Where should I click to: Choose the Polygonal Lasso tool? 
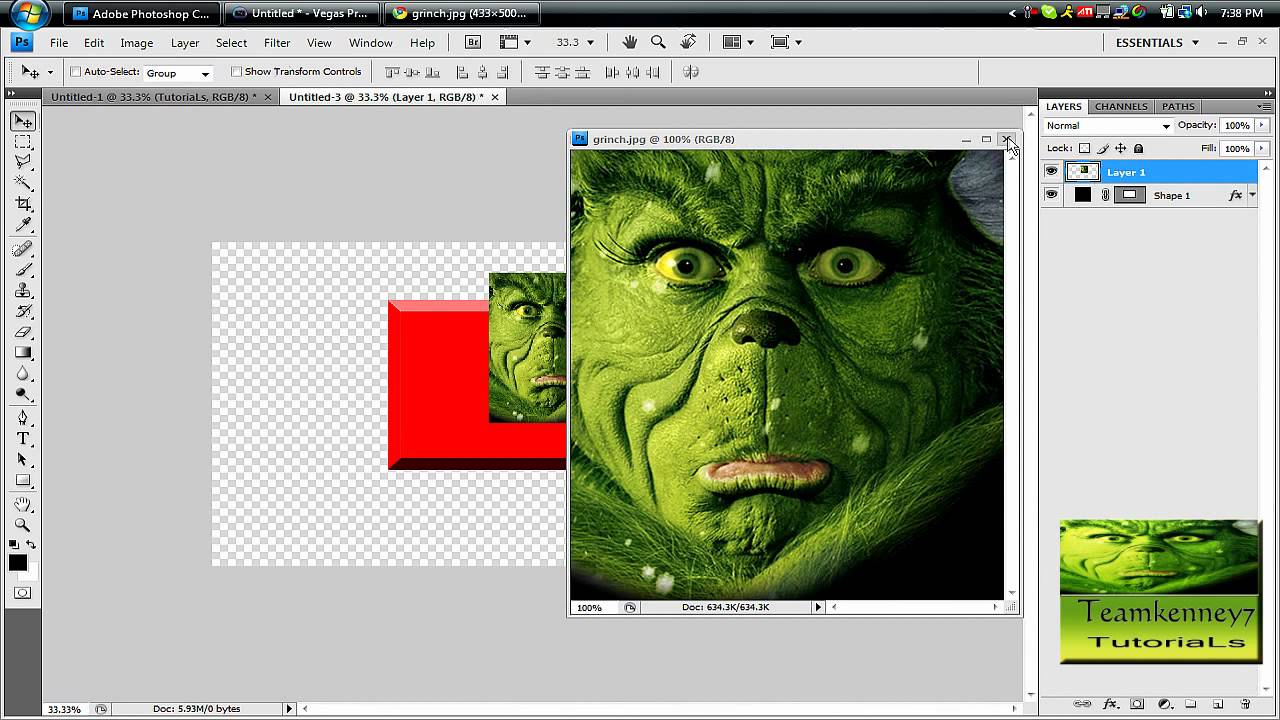(23, 162)
